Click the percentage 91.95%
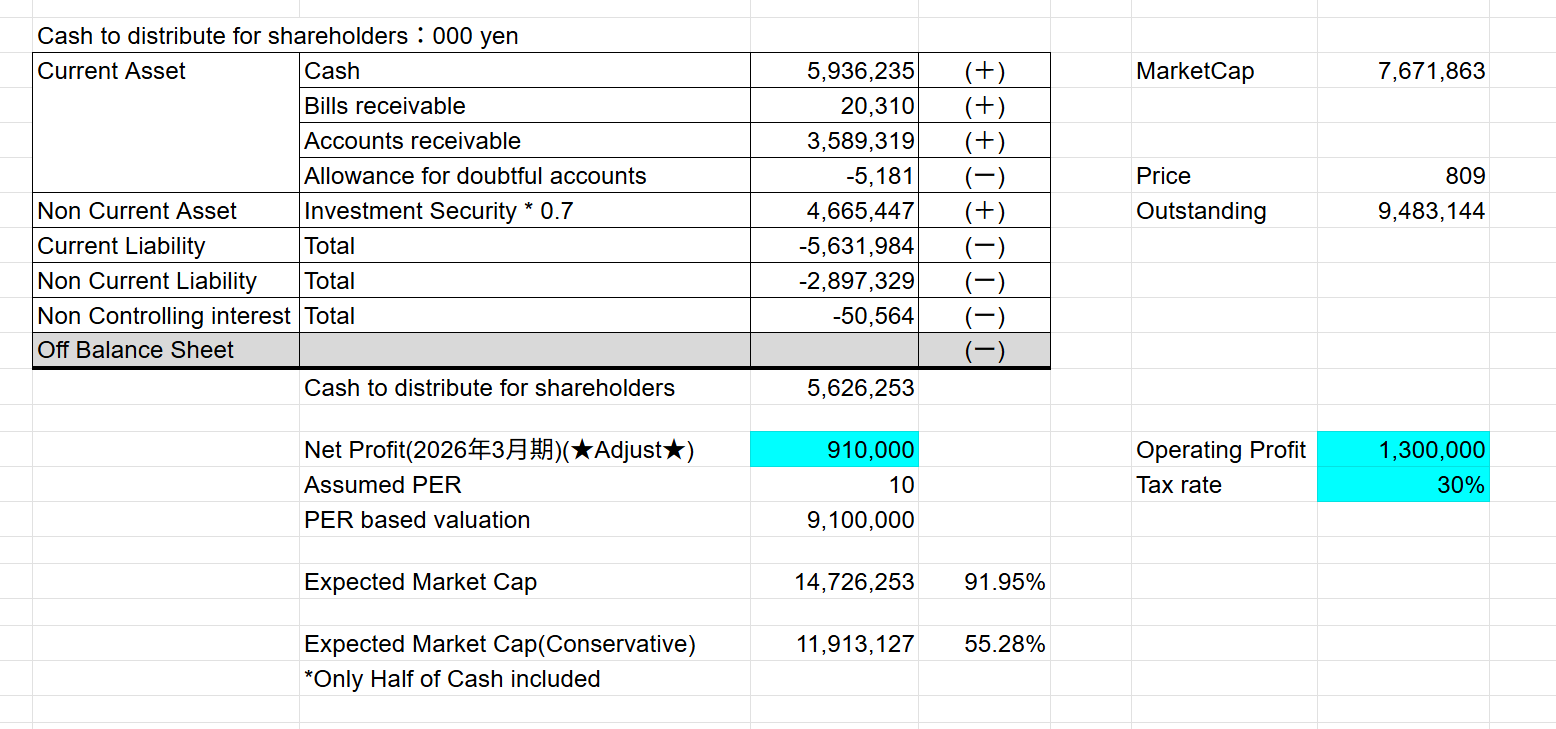The height and width of the screenshot is (729, 1556). click(x=984, y=582)
